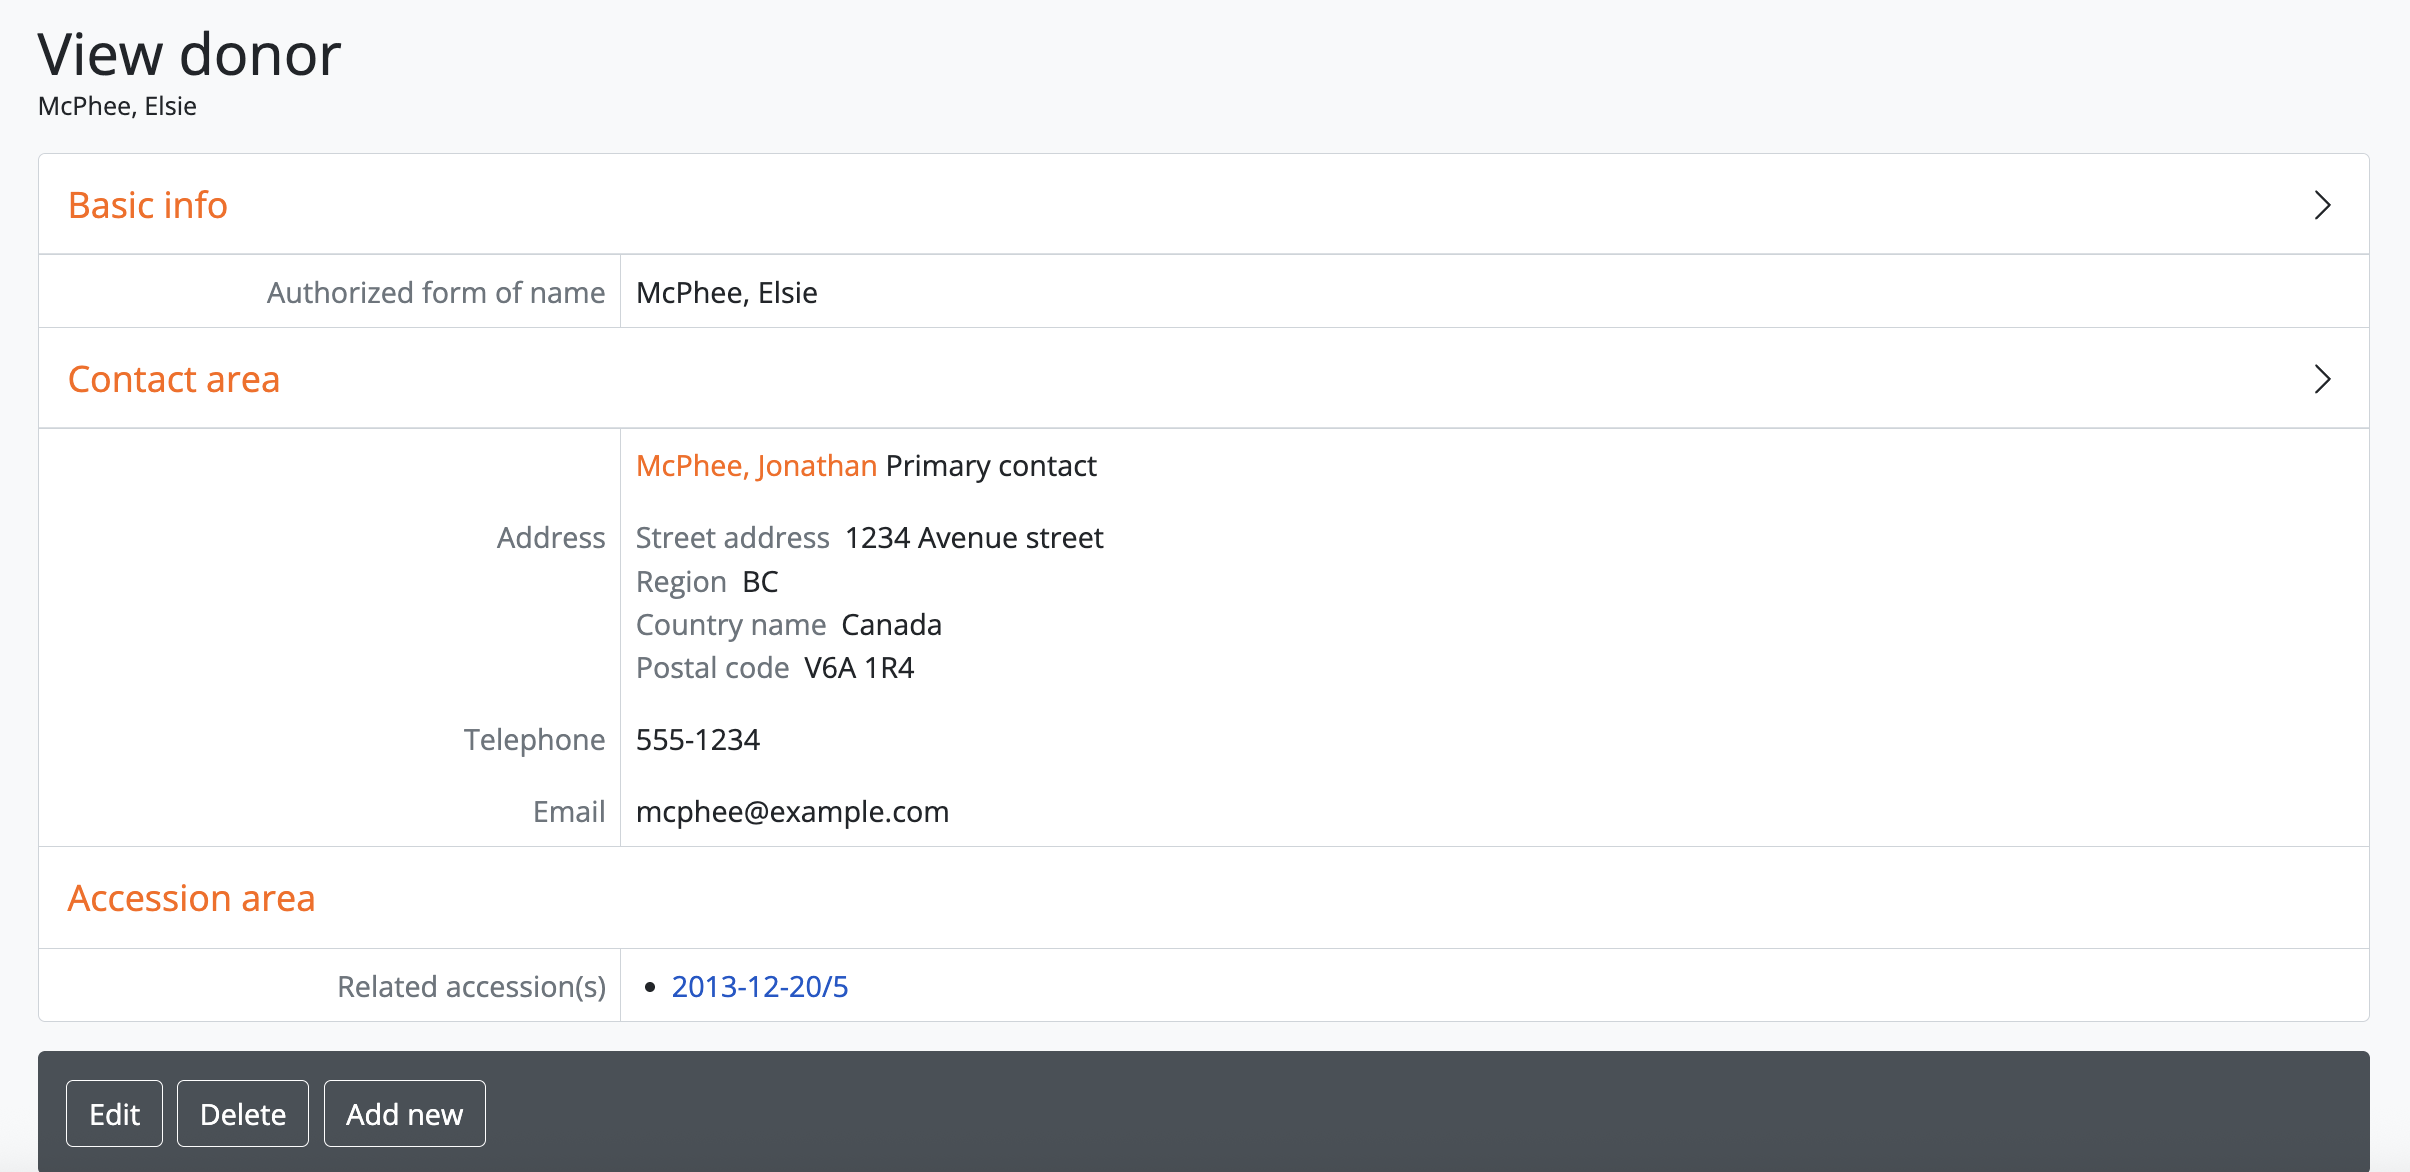The width and height of the screenshot is (2410, 1172).
Task: Expand the Basic info chevron arrow
Action: point(2322,205)
